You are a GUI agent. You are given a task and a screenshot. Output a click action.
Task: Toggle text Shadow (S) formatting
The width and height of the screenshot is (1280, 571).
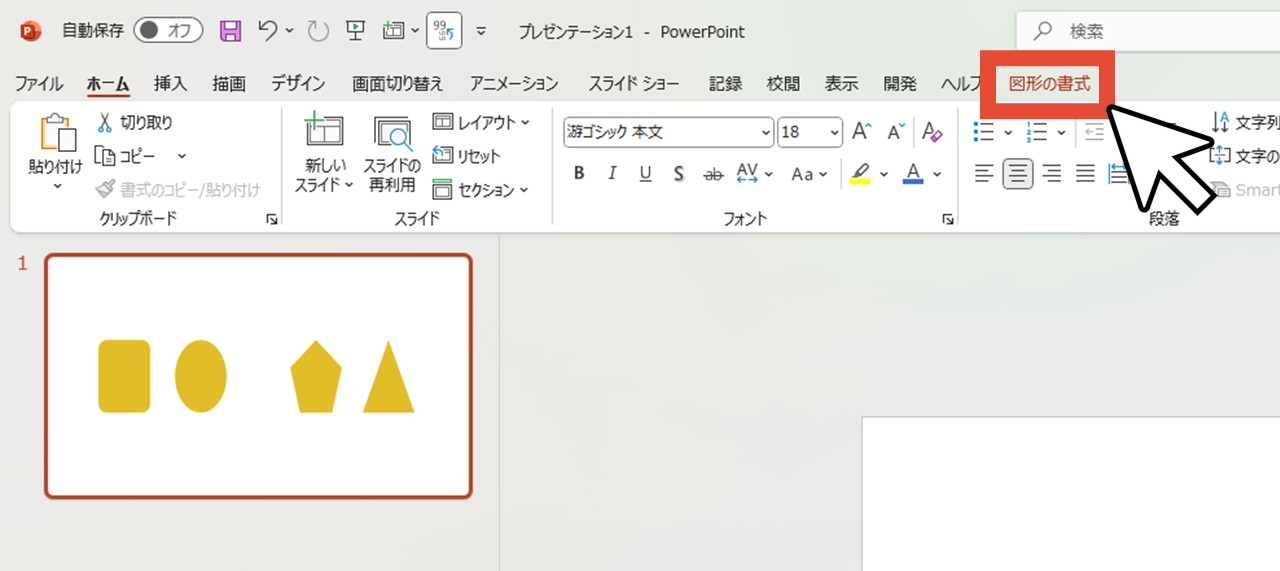click(x=678, y=174)
